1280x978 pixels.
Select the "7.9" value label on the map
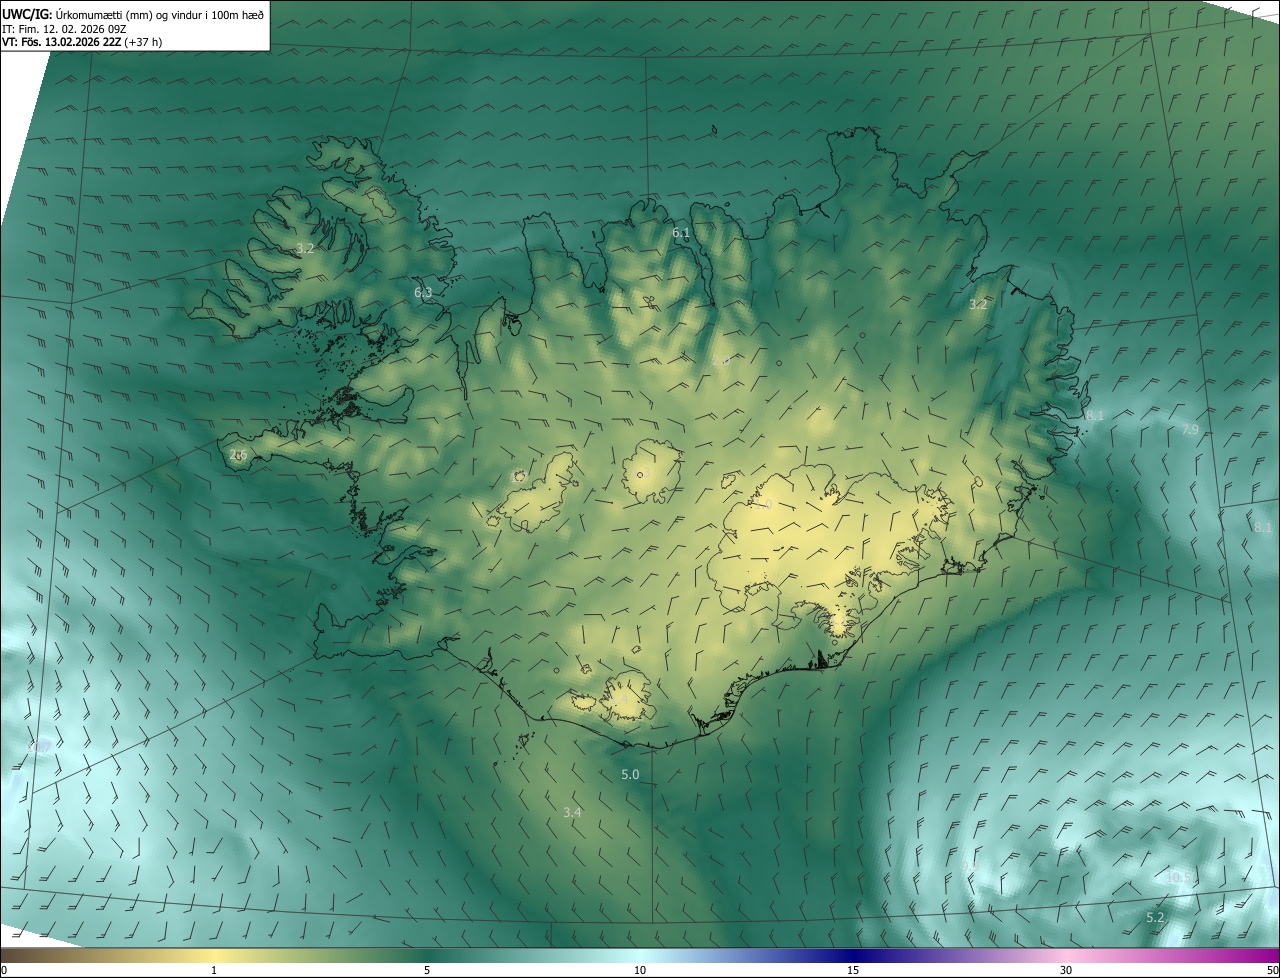pos(1189,429)
